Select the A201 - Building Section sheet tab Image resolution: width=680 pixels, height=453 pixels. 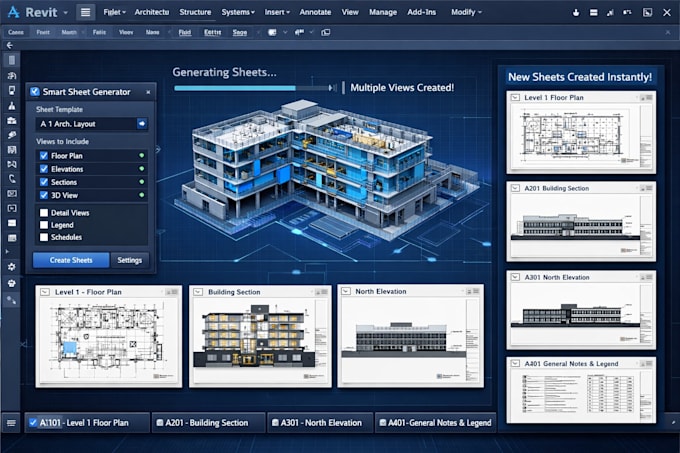[208, 423]
